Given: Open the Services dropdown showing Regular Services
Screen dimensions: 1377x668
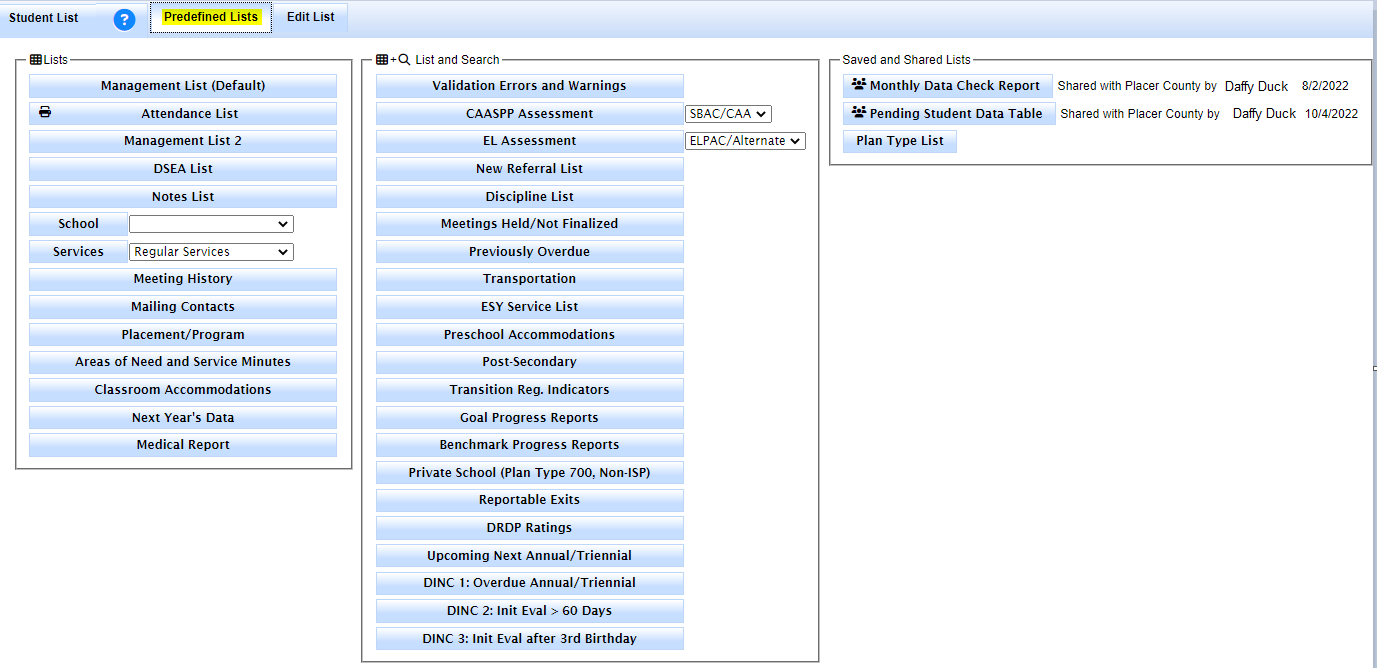Looking at the screenshot, I should coord(211,251).
